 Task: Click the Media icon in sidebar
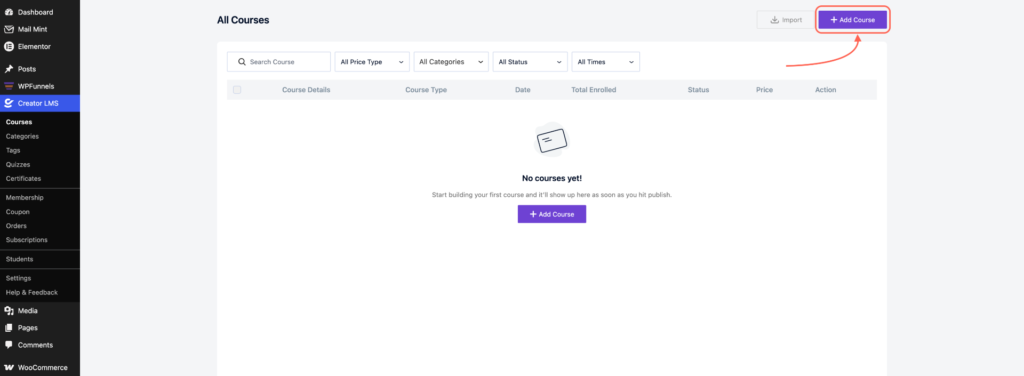coord(9,311)
